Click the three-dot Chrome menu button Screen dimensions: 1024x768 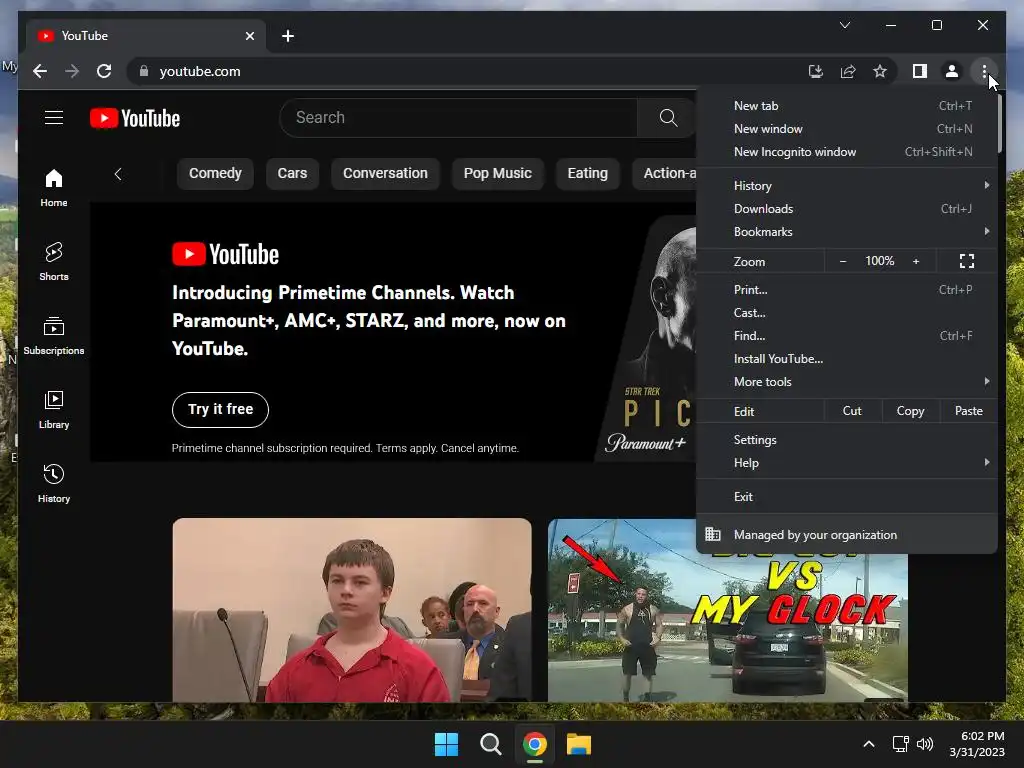[984, 71]
